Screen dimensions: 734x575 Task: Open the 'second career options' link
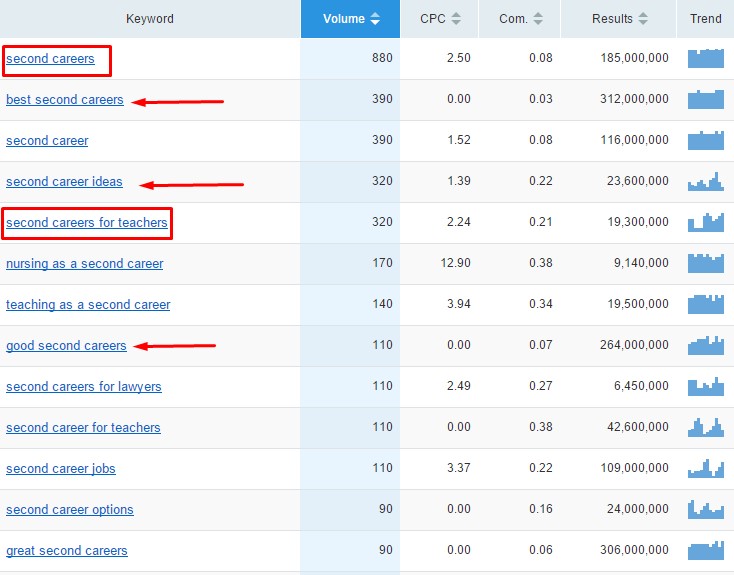click(x=70, y=509)
